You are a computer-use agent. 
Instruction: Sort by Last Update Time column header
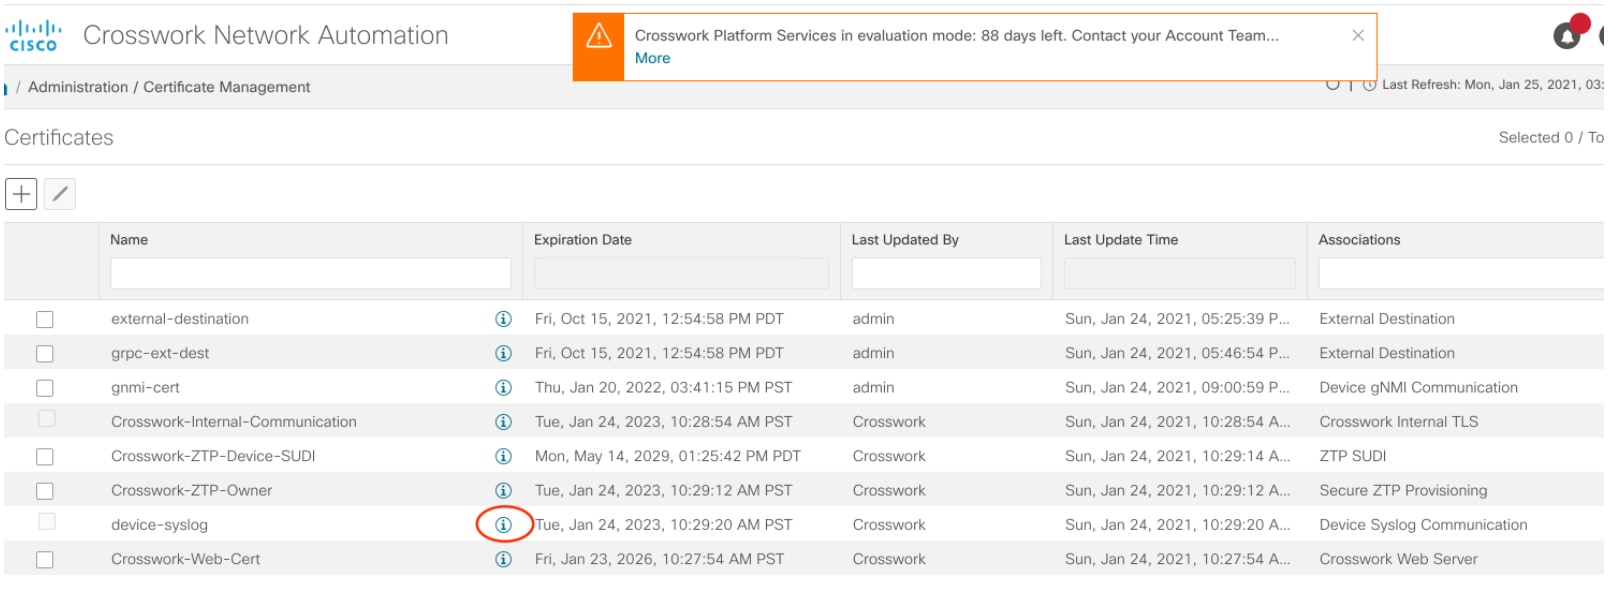pyautogui.click(x=1121, y=240)
